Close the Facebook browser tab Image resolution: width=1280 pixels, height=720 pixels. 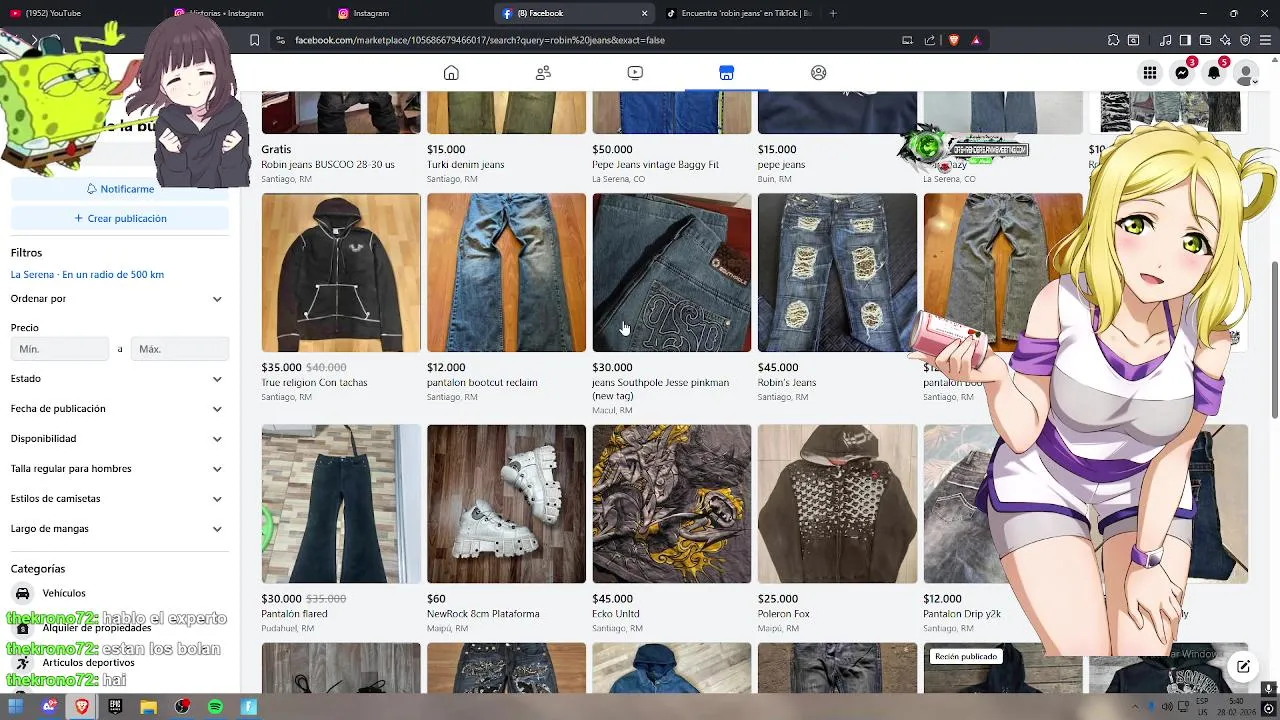[644, 13]
